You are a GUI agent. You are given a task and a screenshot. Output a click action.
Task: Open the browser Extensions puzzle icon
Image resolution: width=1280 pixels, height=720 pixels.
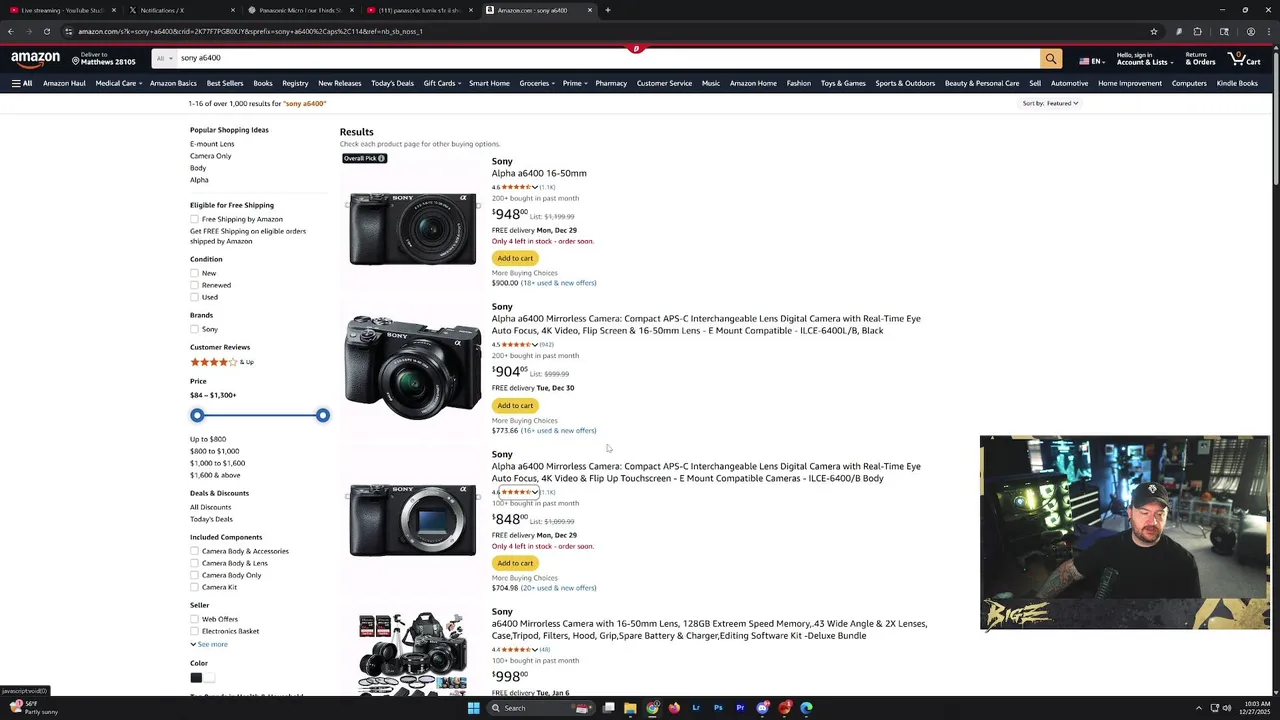click(1197, 31)
